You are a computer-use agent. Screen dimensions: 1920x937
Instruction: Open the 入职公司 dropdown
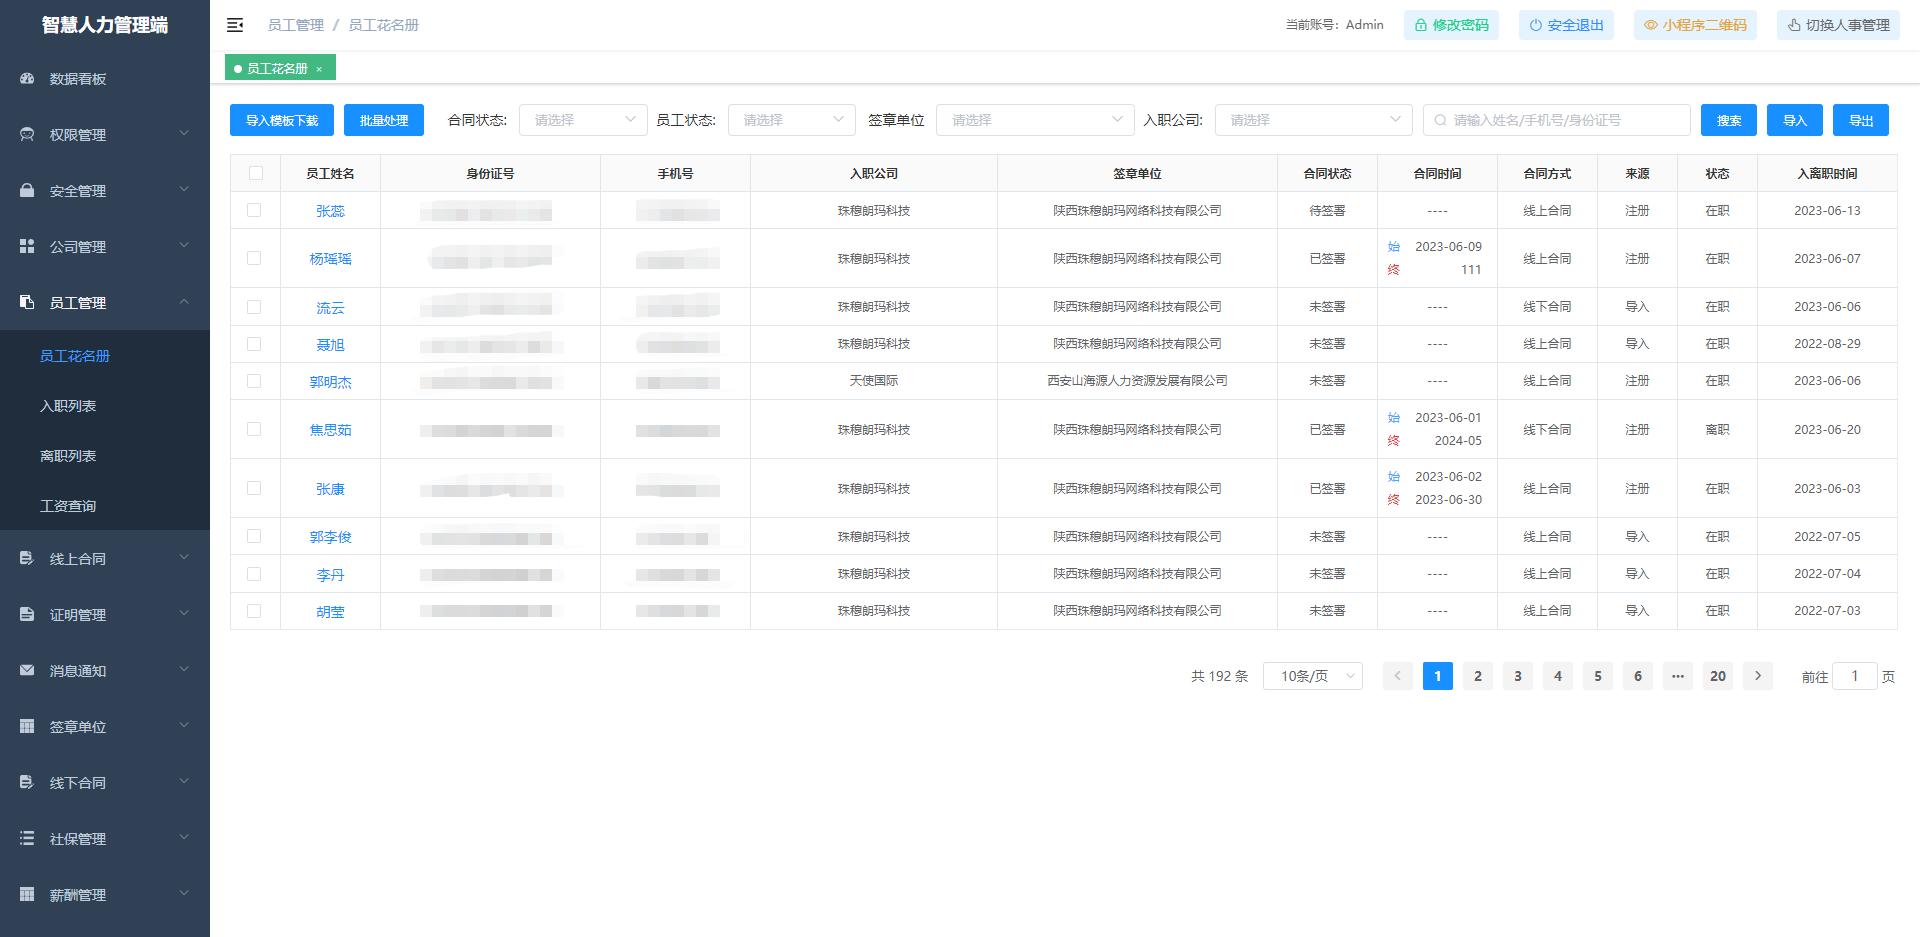point(1312,119)
